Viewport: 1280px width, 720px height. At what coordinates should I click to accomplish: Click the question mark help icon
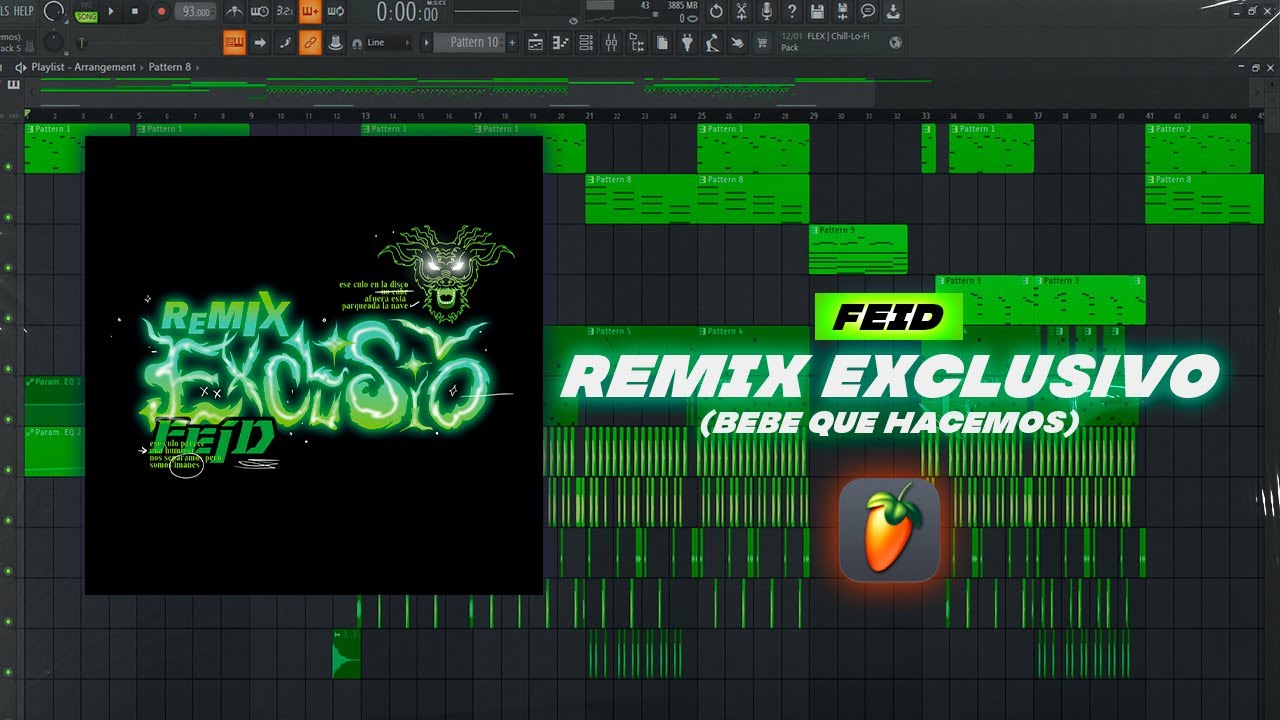[791, 12]
